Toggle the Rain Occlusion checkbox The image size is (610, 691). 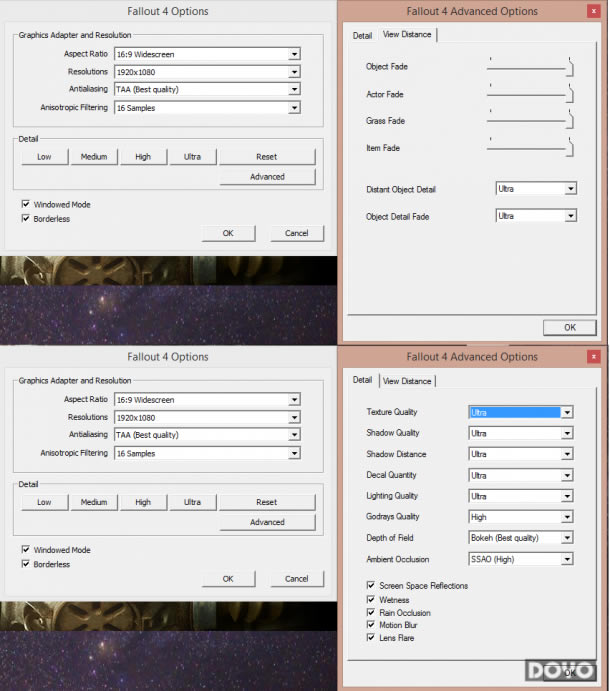[371, 613]
